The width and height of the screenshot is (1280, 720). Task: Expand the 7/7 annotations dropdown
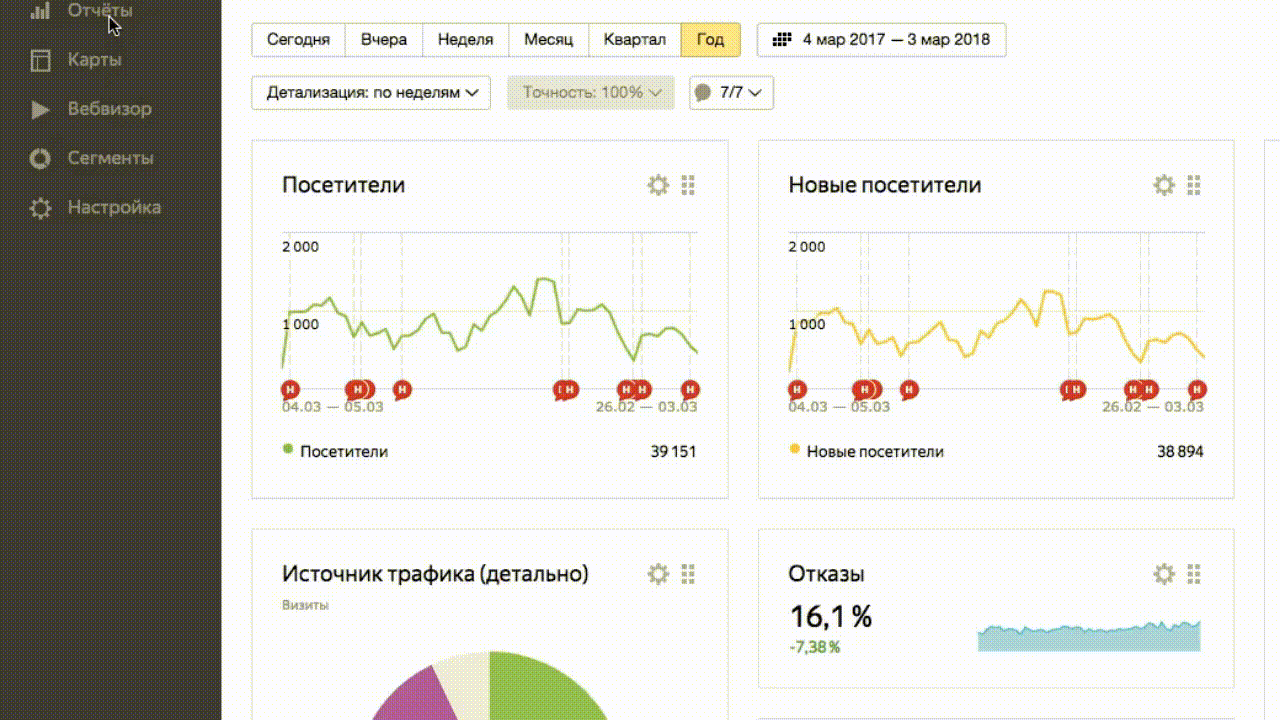[731, 93]
